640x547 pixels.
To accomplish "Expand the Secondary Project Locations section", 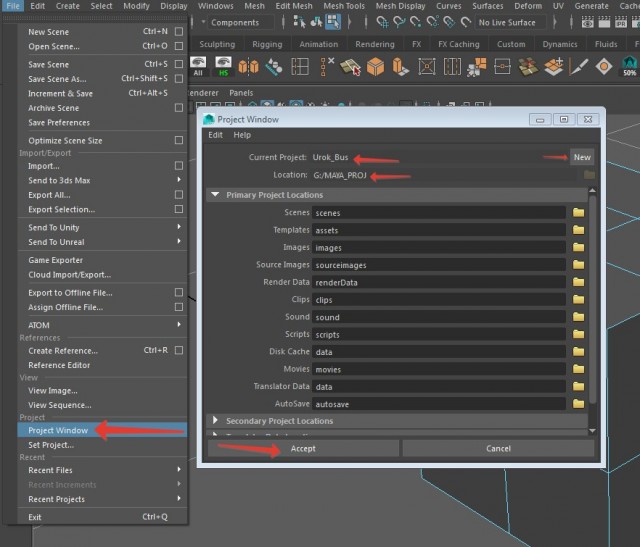I will tap(215, 420).
